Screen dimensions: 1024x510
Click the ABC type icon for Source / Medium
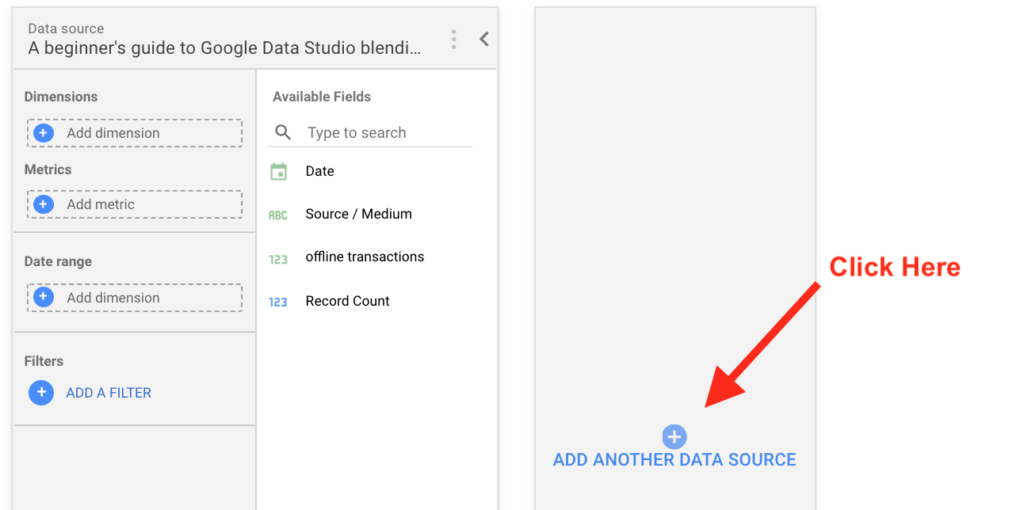(x=278, y=215)
